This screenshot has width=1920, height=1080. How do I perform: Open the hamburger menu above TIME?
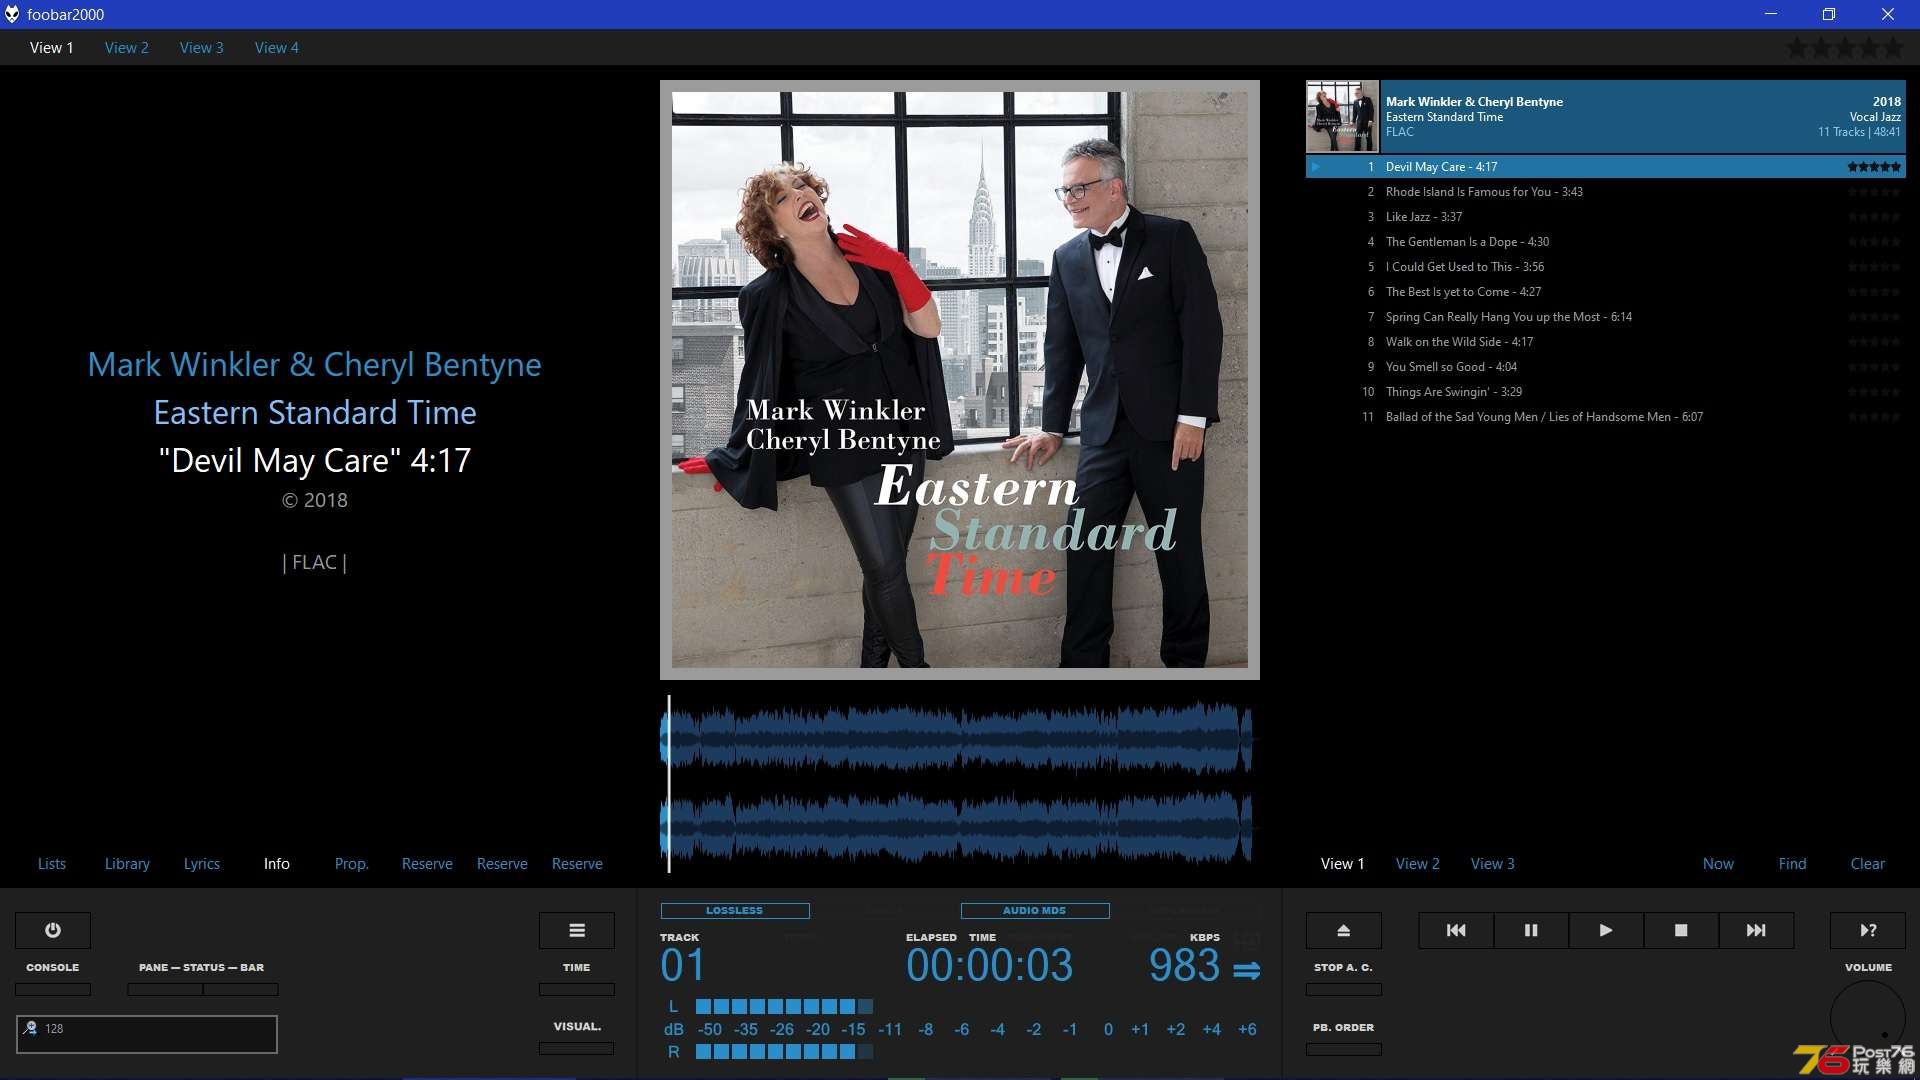click(x=577, y=930)
